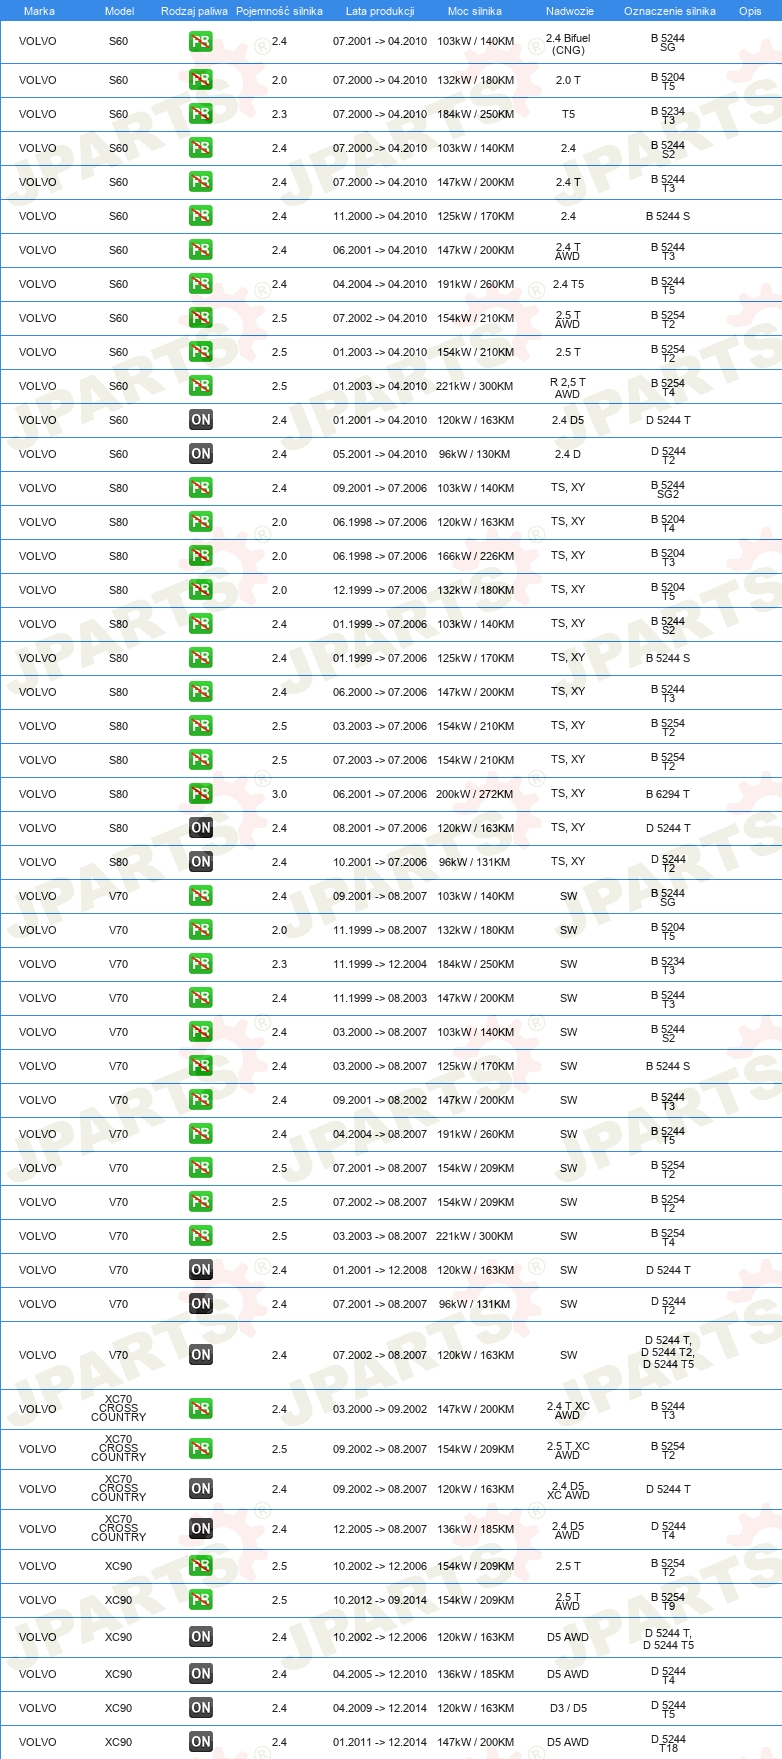Click petrol icon in S80 3.0 B 6294 T row
The height and width of the screenshot is (1759, 782).
201,794
